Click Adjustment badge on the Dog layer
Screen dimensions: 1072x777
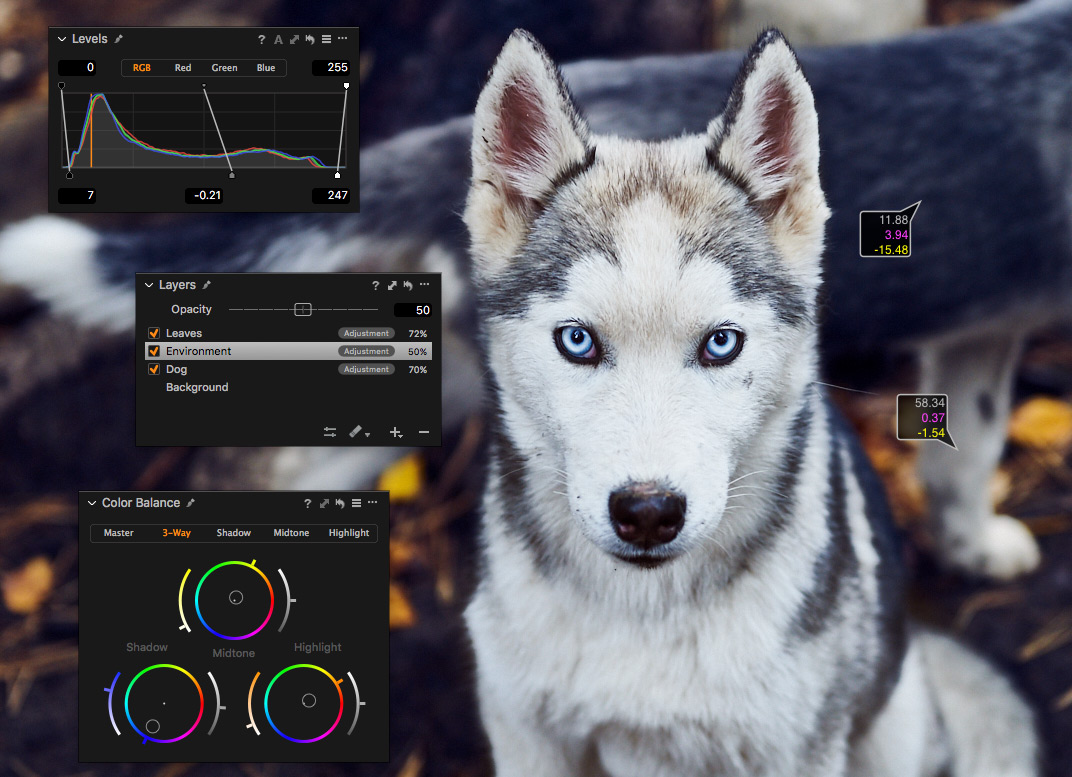[x=366, y=369]
